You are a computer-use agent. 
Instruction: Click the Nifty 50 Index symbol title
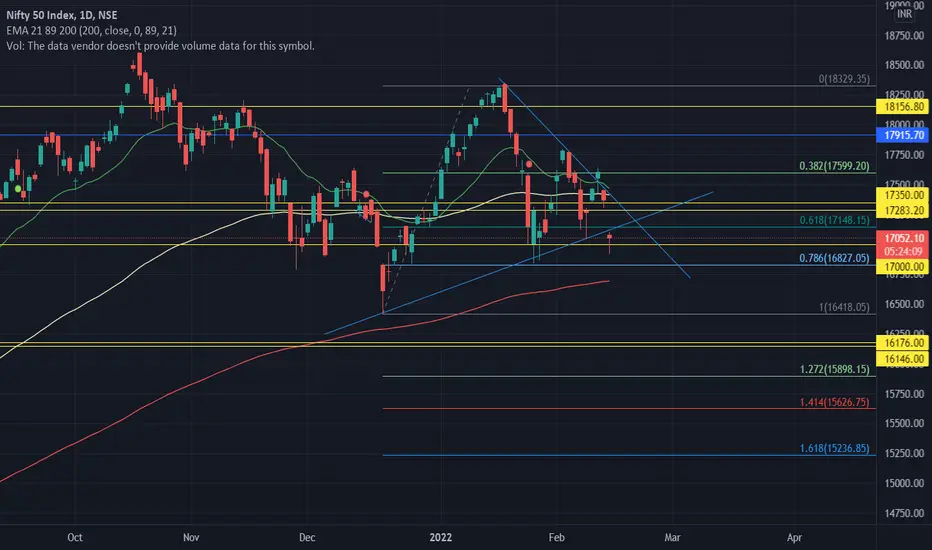click(62, 15)
